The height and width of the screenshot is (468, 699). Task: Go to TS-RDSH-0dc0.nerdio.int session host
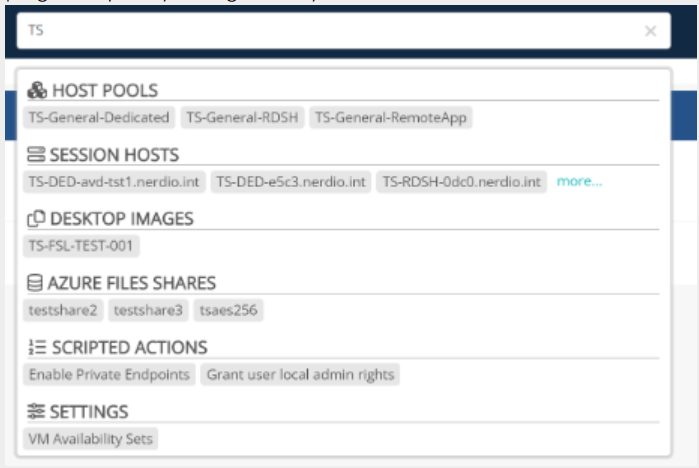point(462,182)
